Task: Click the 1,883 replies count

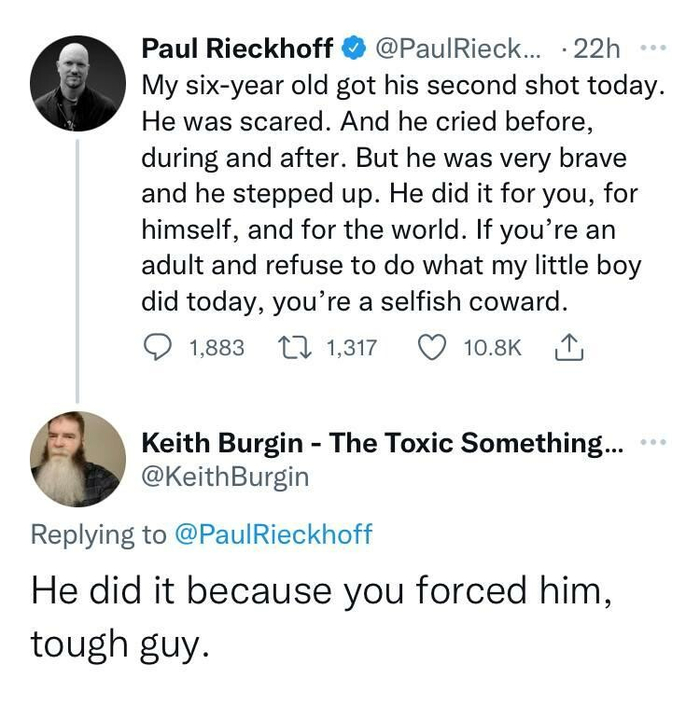Action: (x=215, y=347)
